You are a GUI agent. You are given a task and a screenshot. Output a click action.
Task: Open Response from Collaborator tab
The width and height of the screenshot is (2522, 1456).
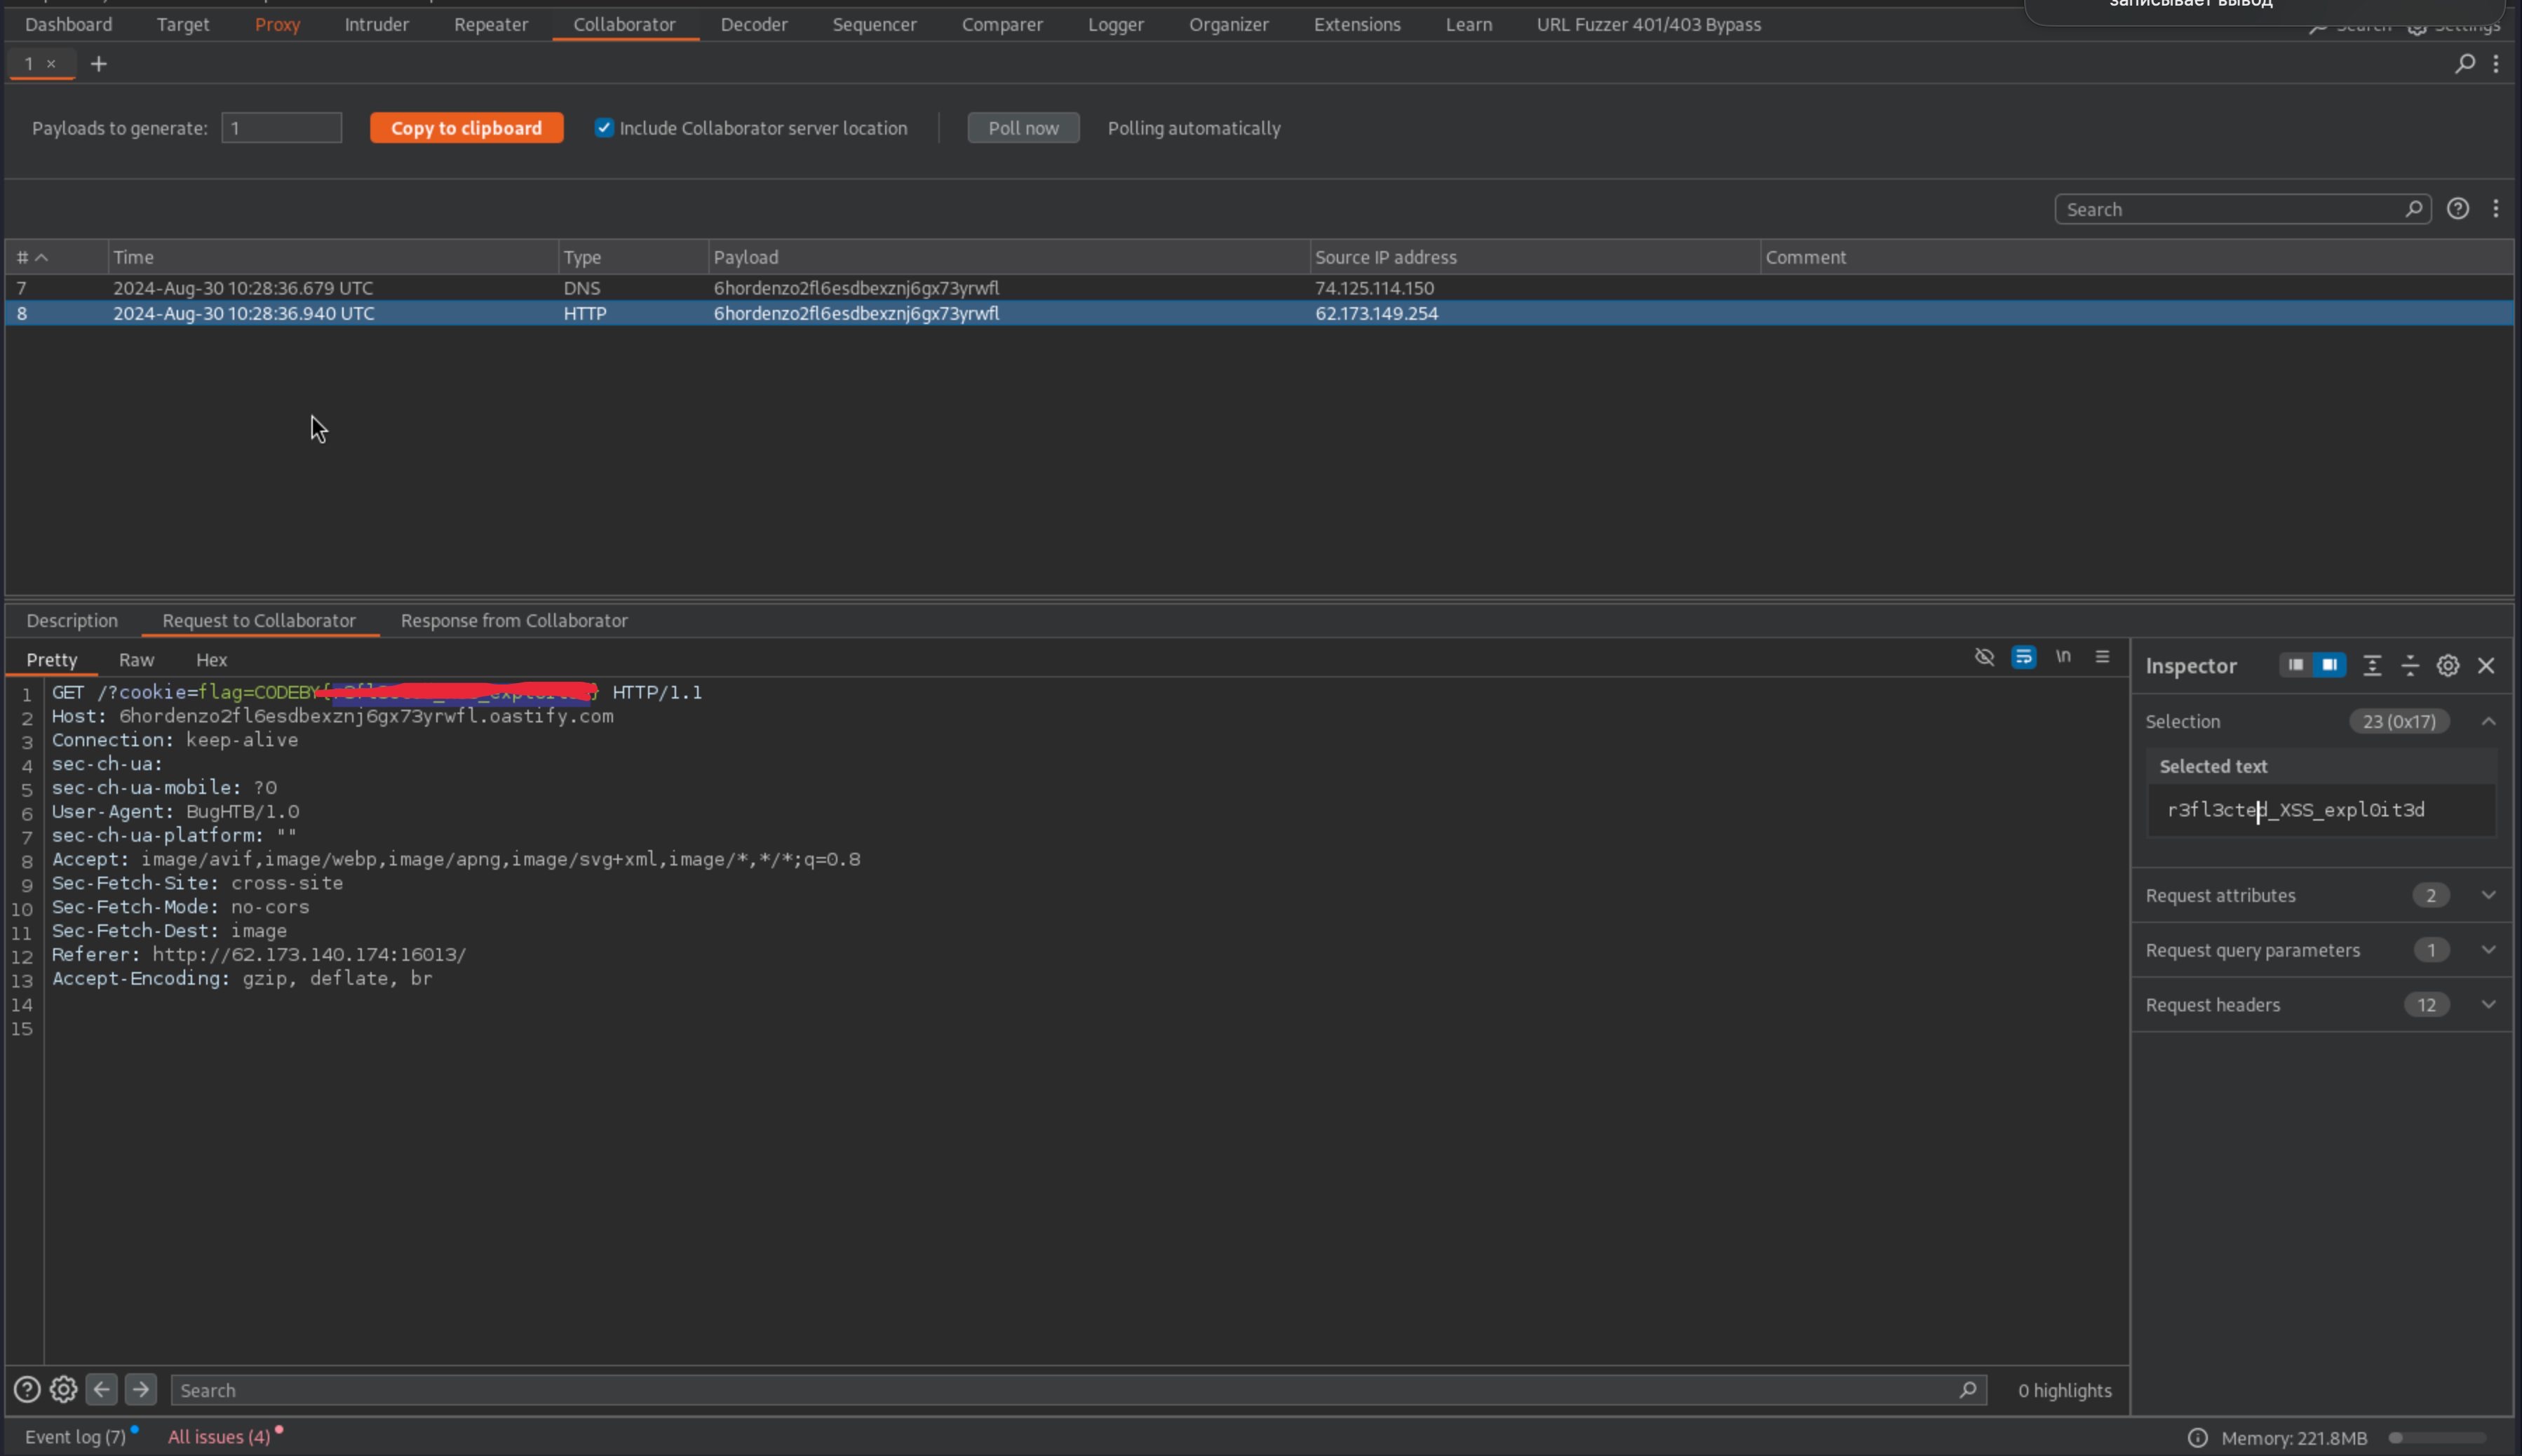pos(514,620)
